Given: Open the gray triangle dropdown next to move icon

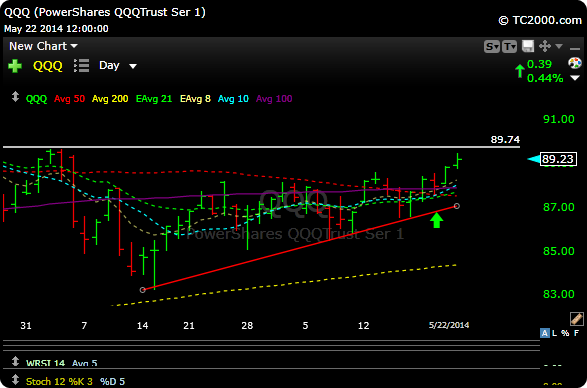Looking at the screenshot, I should [x=559, y=46].
